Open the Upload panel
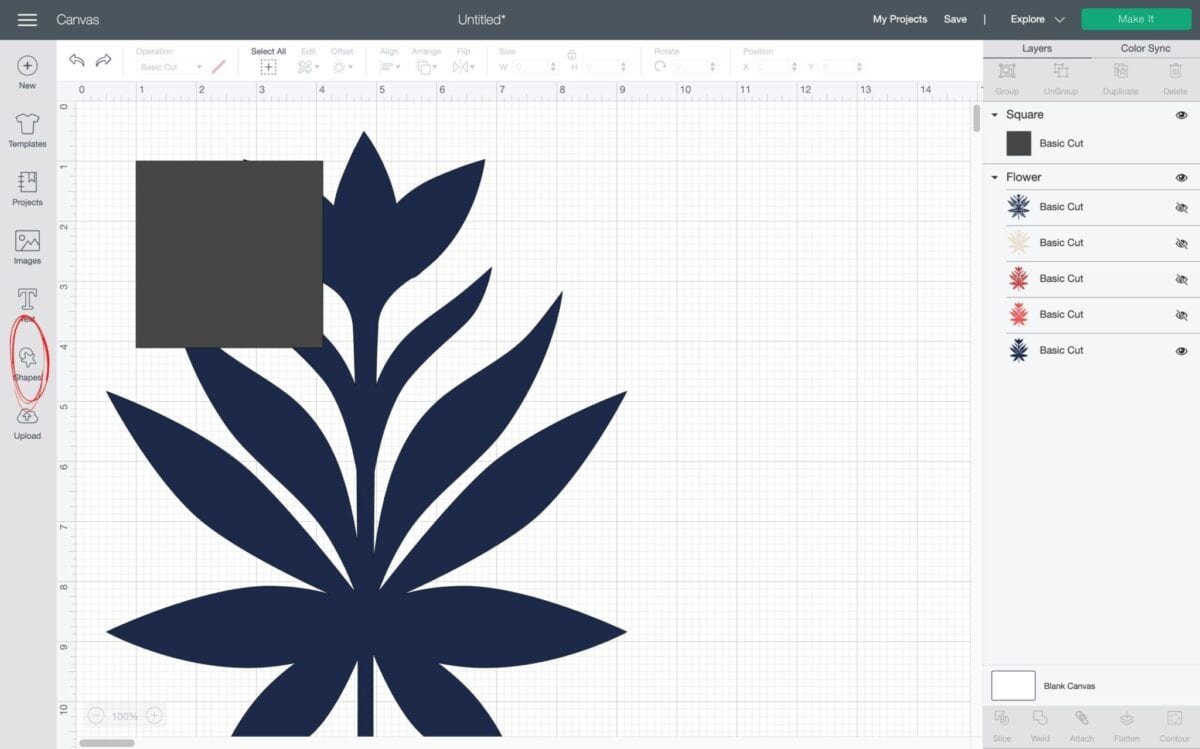This screenshot has width=1200, height=749. 27,422
